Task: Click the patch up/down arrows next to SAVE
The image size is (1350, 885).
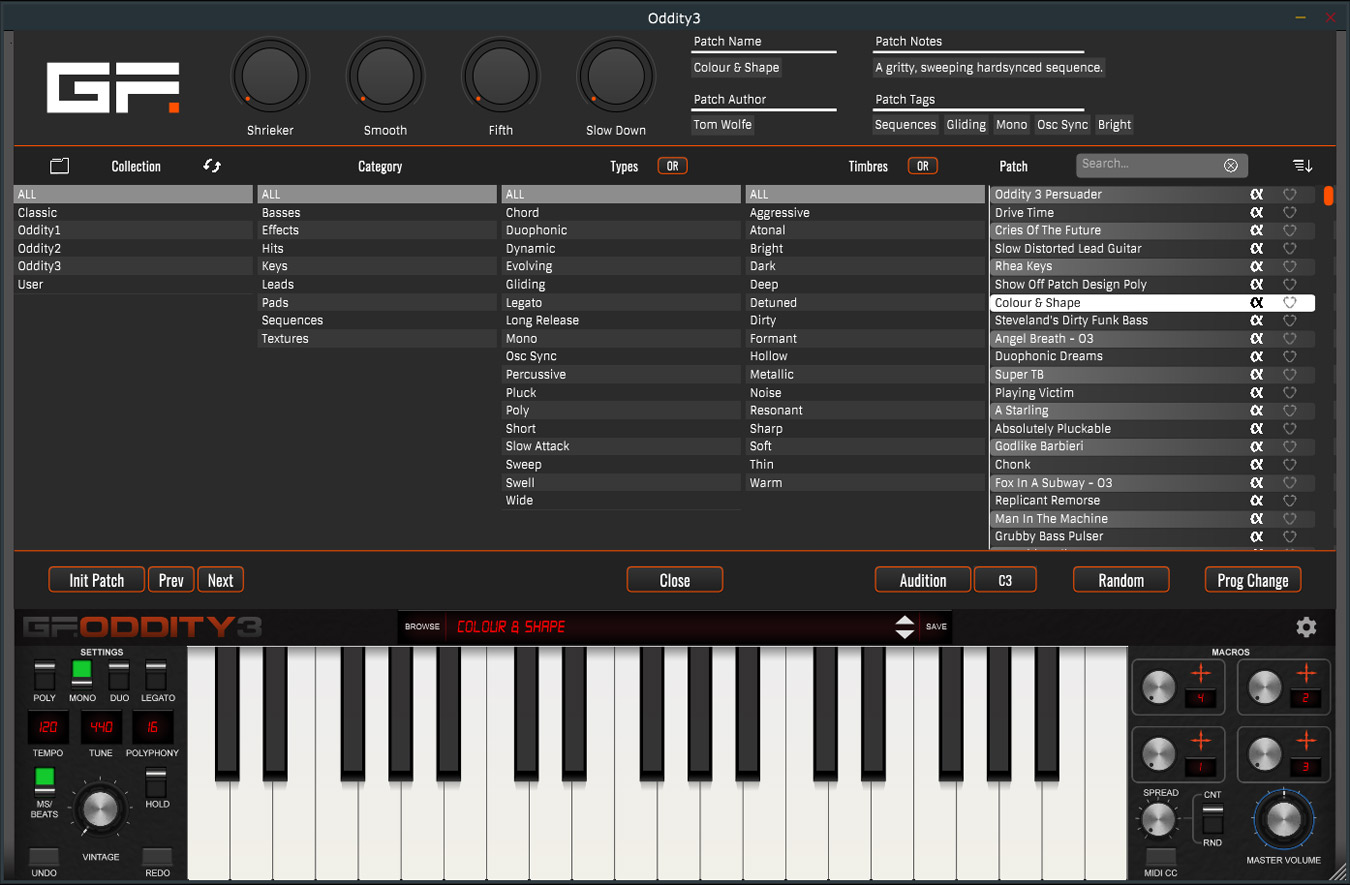Action: pos(905,627)
